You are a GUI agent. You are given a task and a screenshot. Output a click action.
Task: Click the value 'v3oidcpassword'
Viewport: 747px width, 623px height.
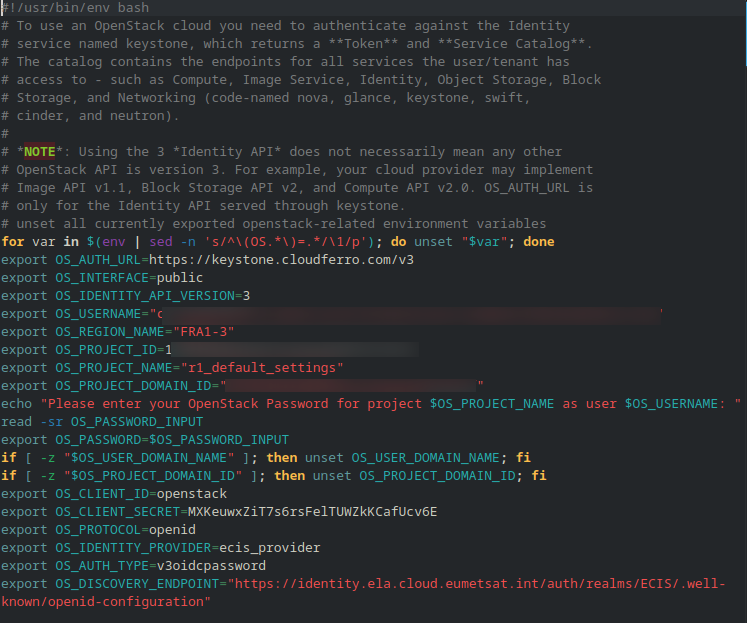pyautogui.click(x=211, y=566)
